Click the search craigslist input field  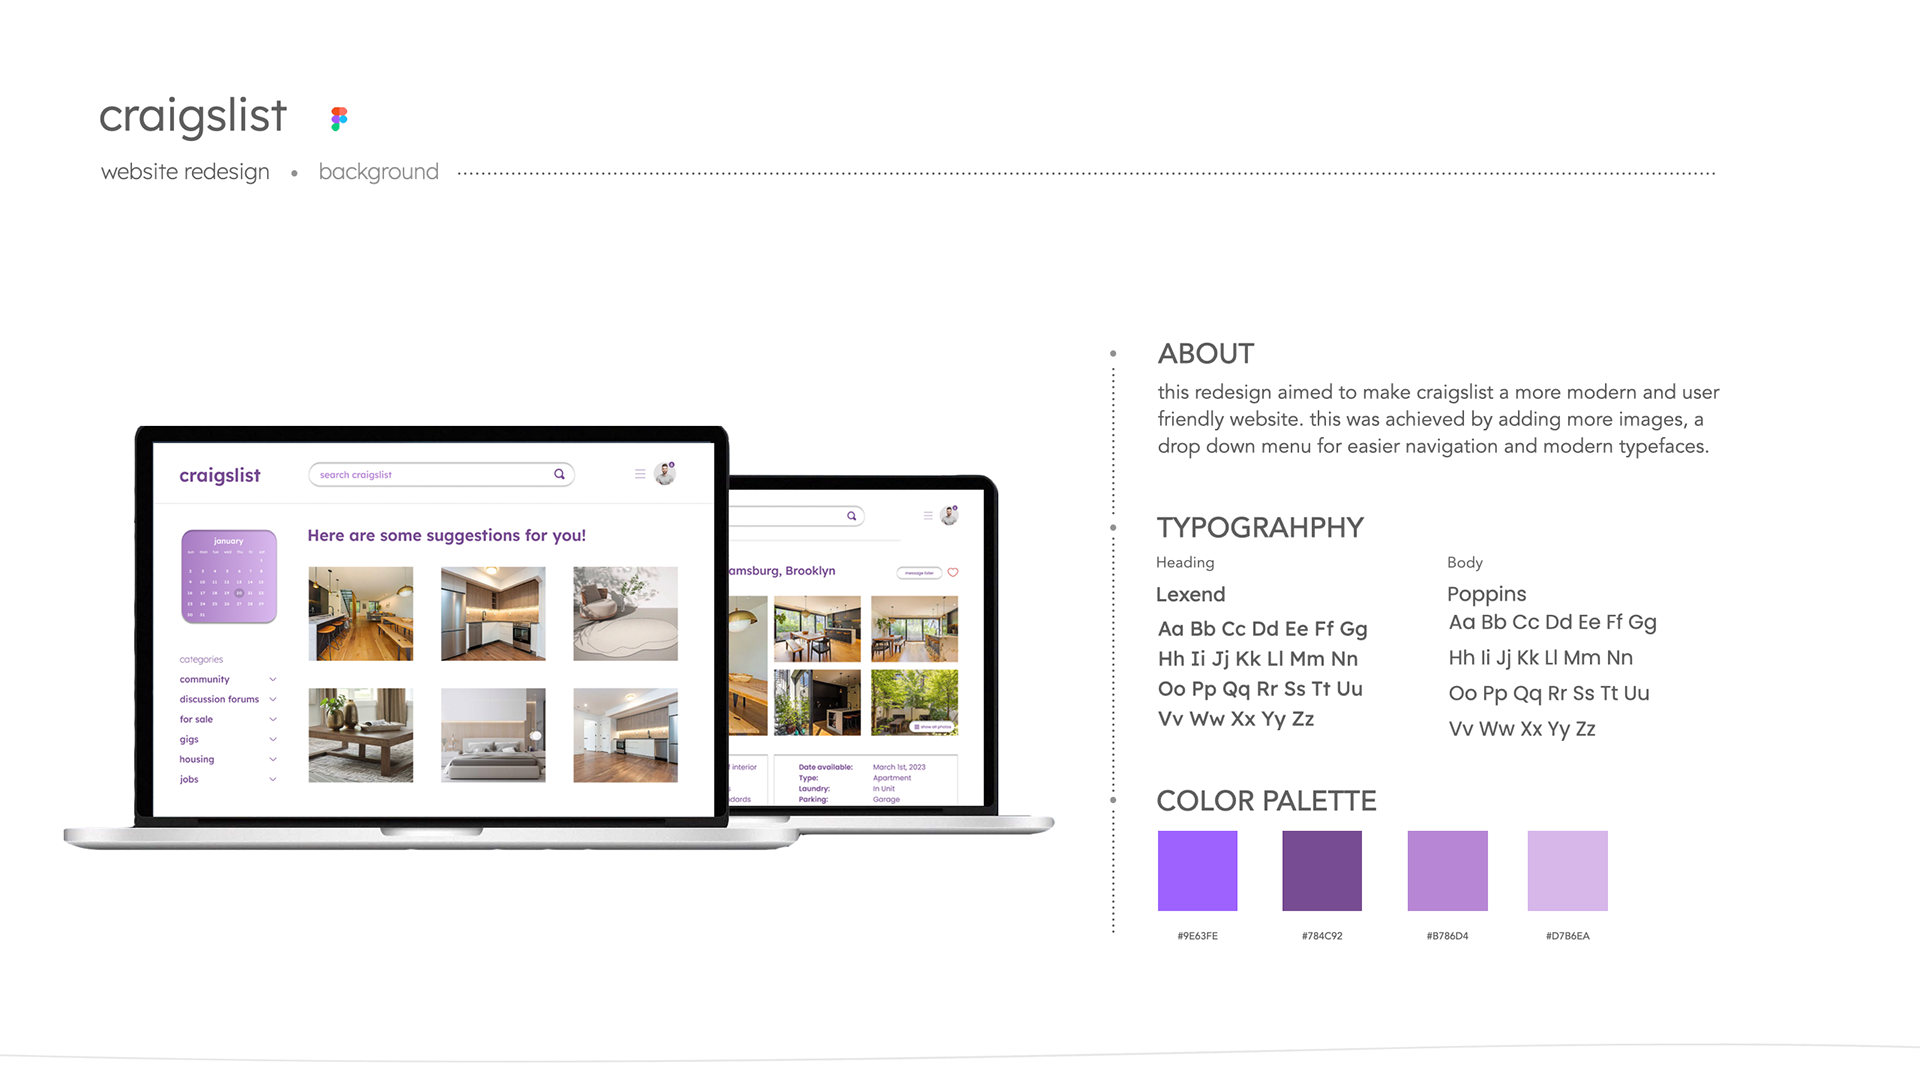(x=441, y=474)
